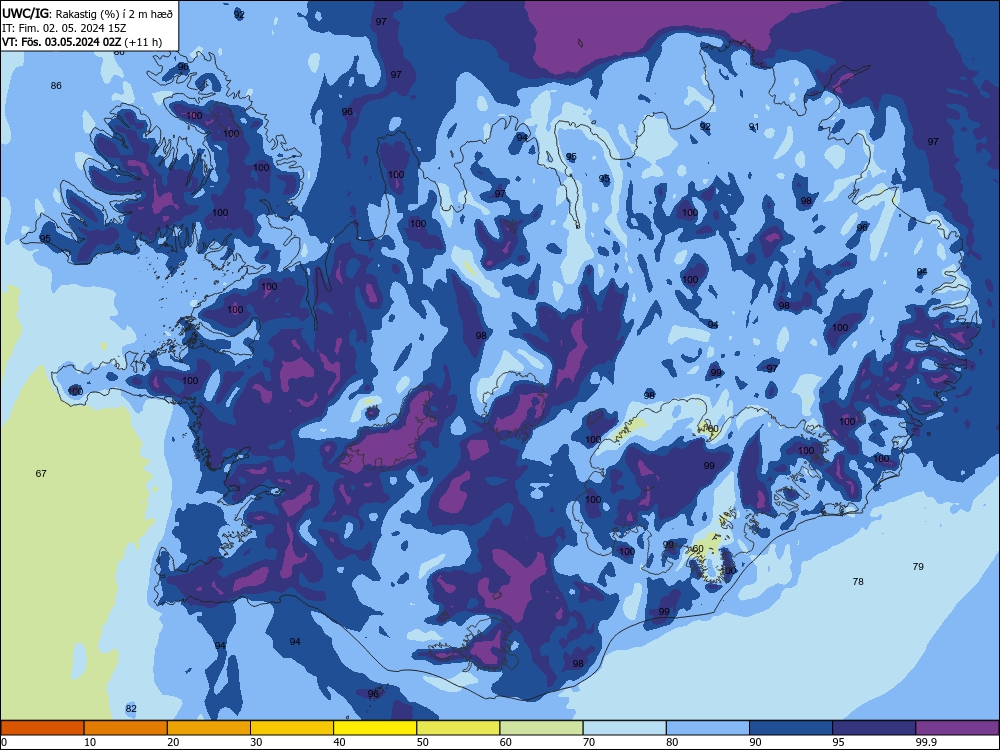Pick the dark indigo 95–99.9 legend swatch
The height and width of the screenshot is (750, 1000).
pyautogui.click(x=874, y=728)
